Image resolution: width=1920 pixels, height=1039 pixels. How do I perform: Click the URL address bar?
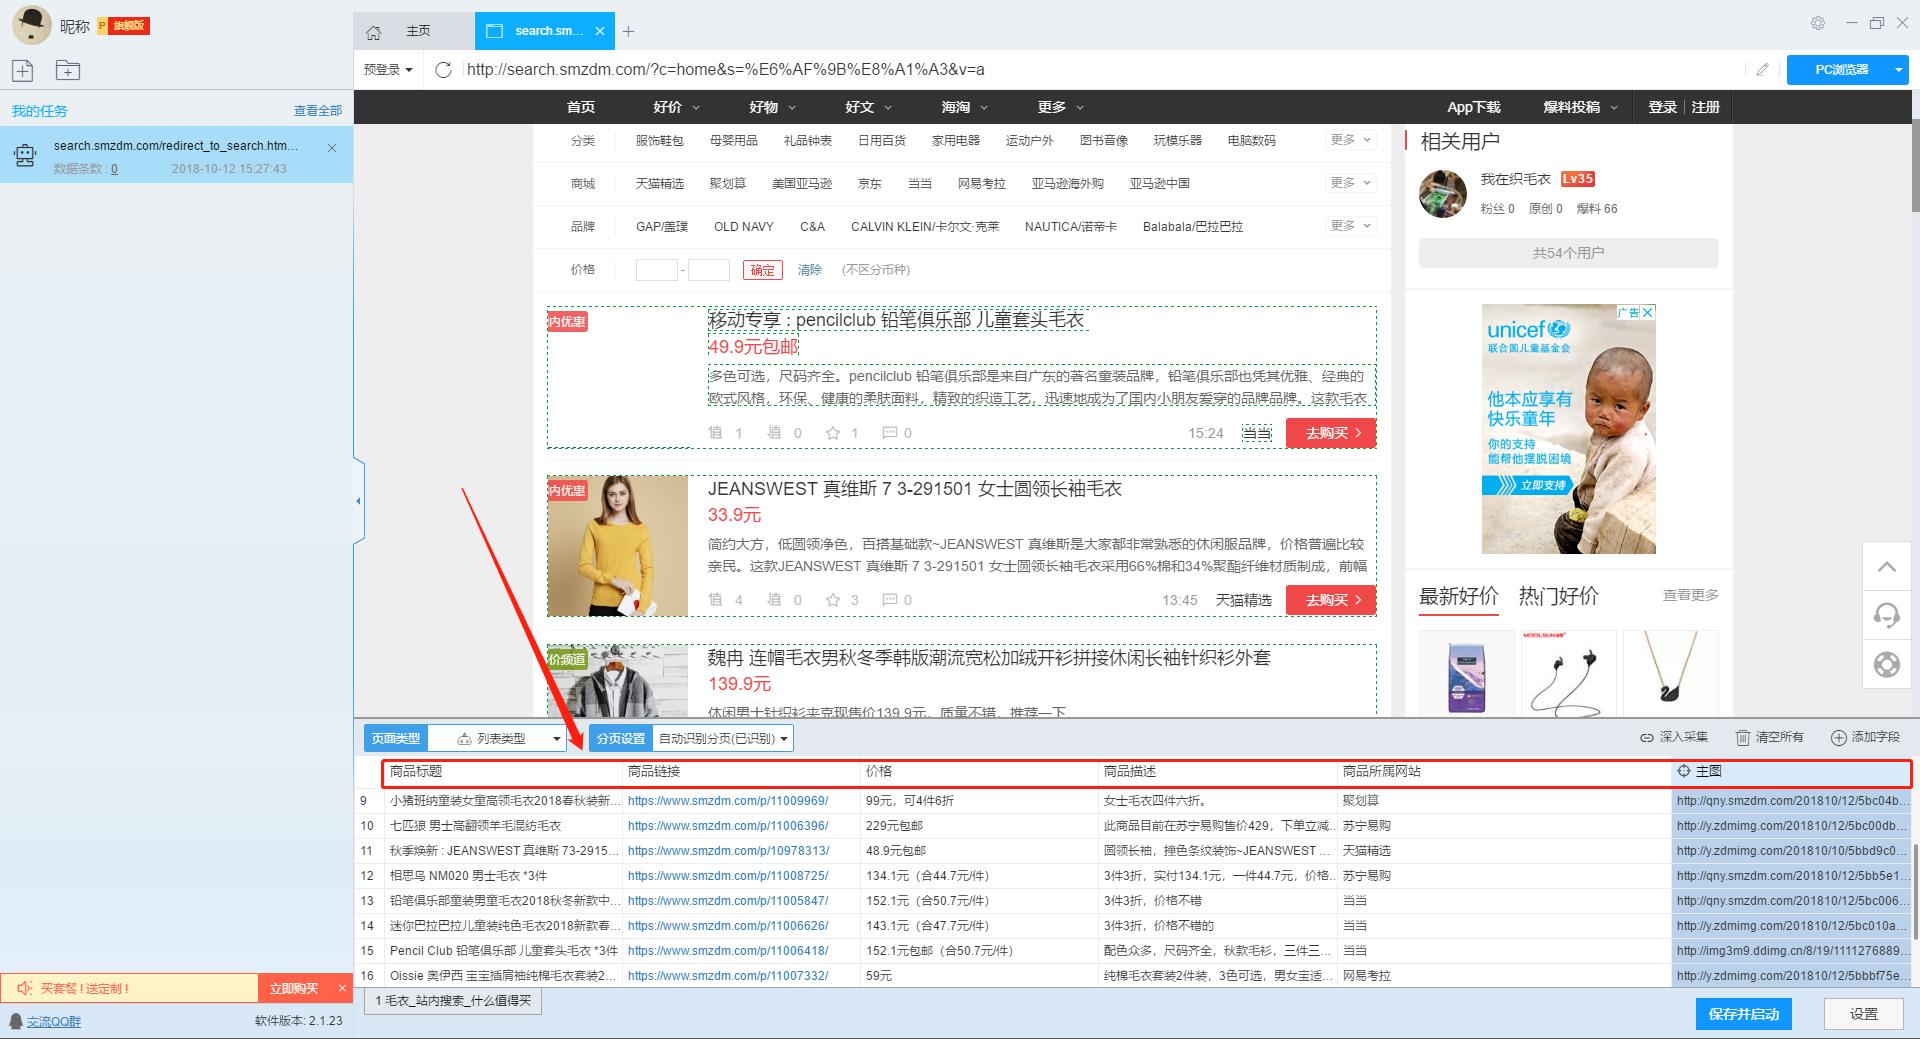(1100, 69)
